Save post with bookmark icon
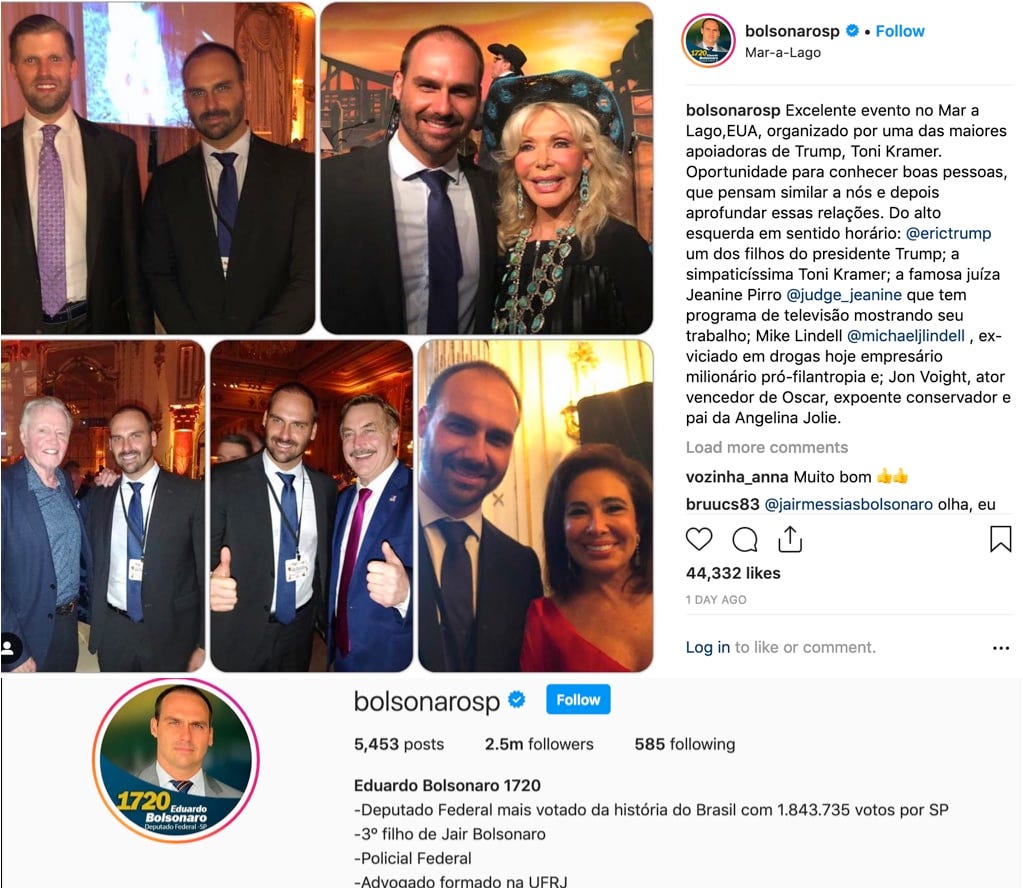 tap(1000, 539)
